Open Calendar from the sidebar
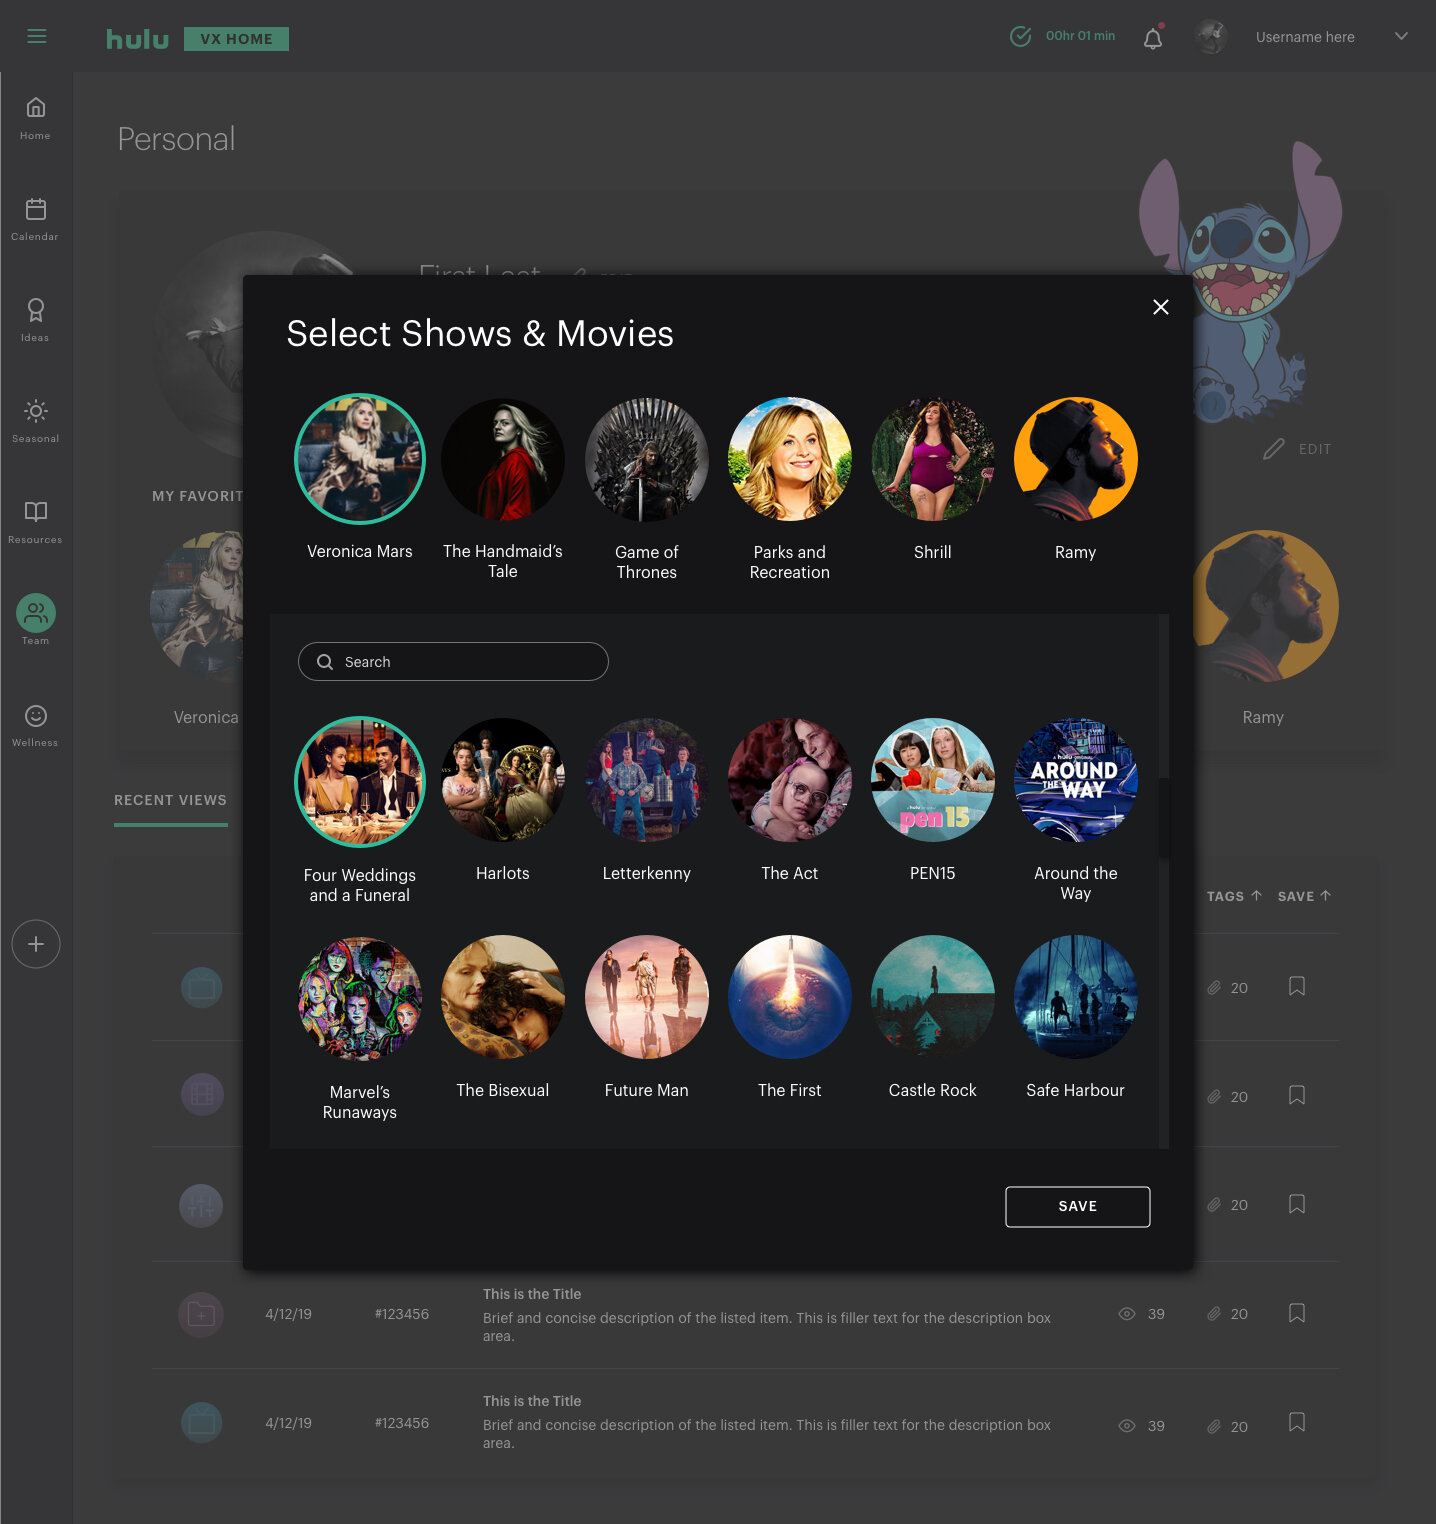 [35, 219]
